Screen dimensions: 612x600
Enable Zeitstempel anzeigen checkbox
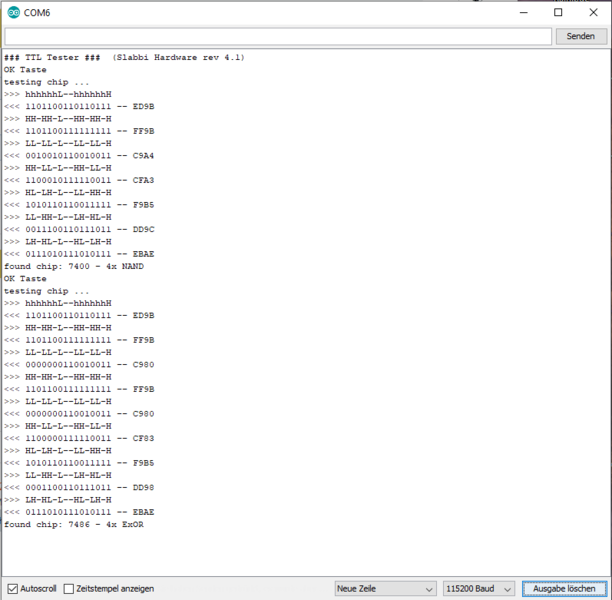(69, 589)
